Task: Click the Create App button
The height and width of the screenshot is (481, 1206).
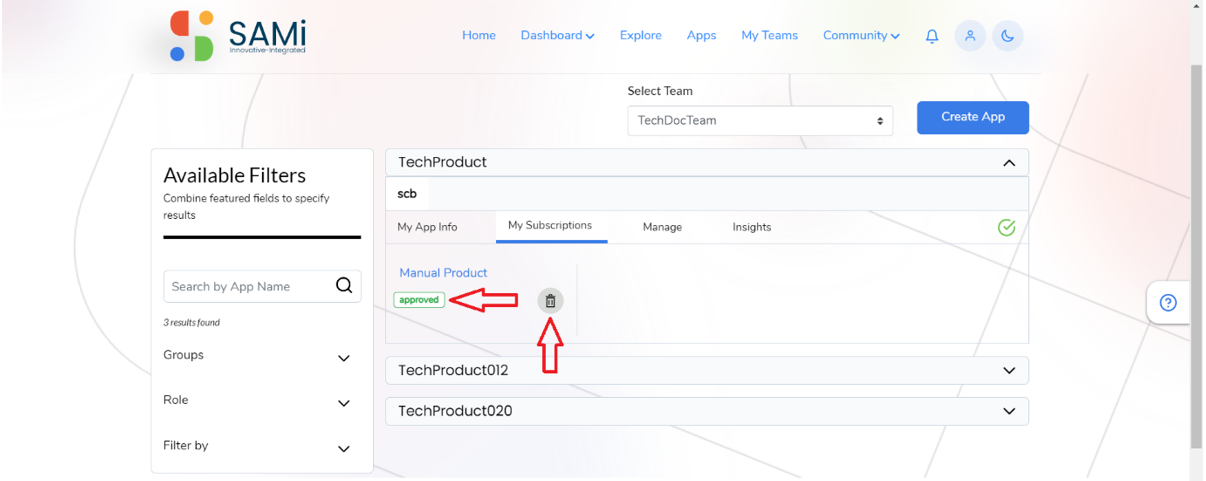Action: 973,117
